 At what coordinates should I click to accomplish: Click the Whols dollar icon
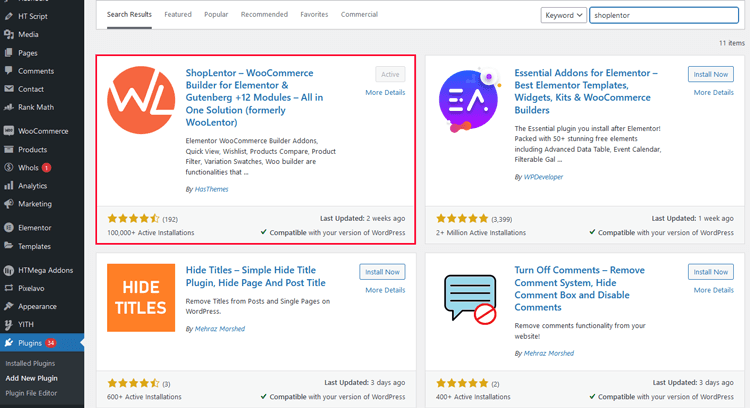click(x=9, y=167)
